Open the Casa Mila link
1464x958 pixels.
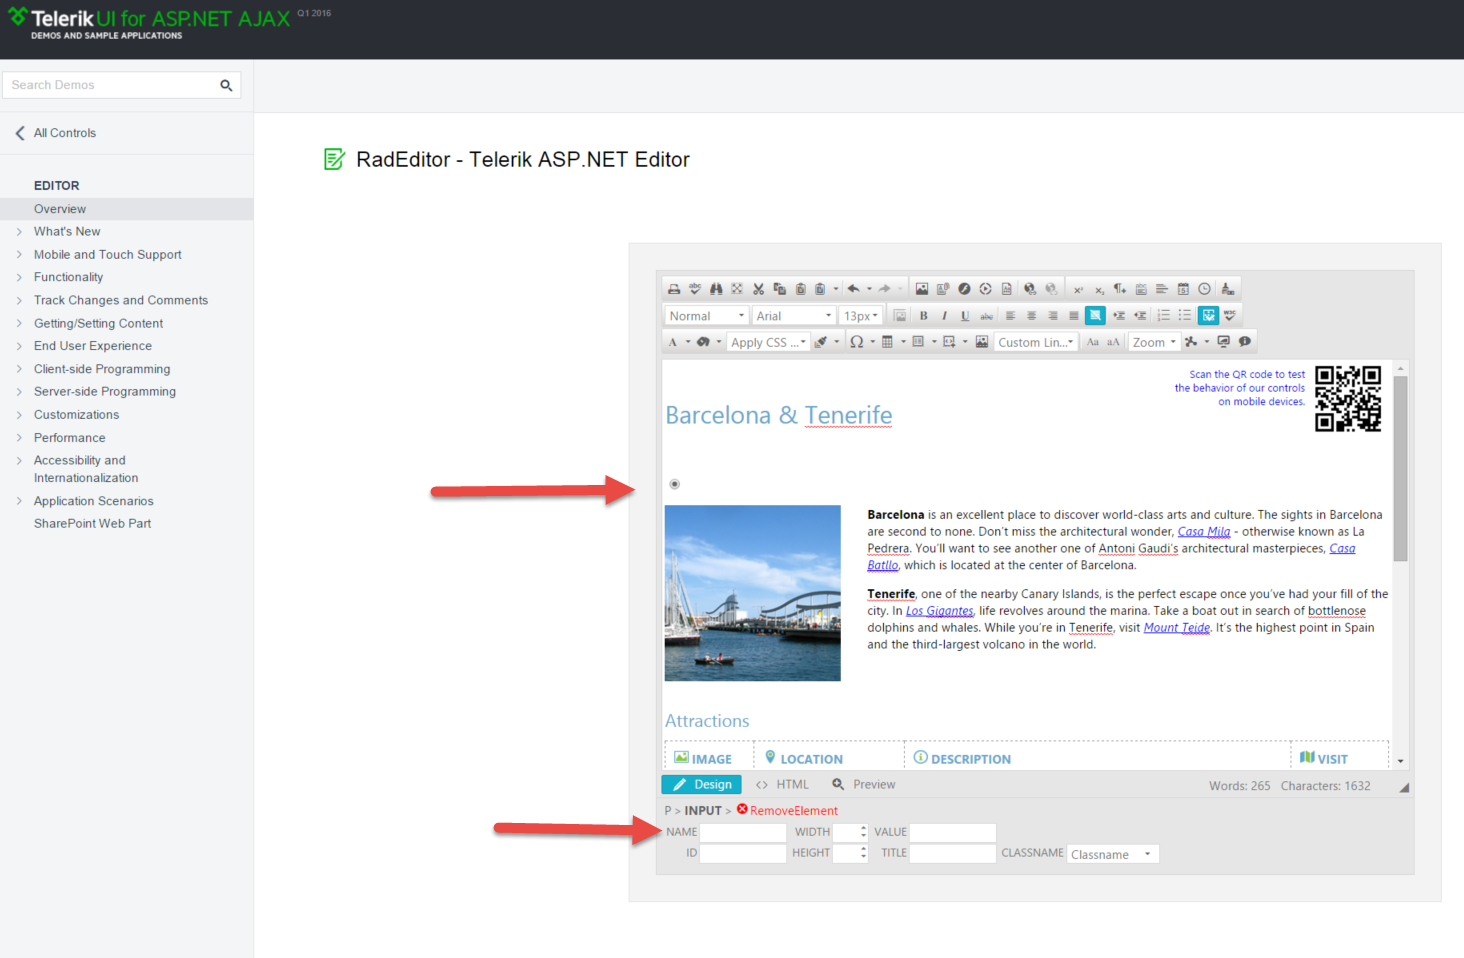(1204, 532)
